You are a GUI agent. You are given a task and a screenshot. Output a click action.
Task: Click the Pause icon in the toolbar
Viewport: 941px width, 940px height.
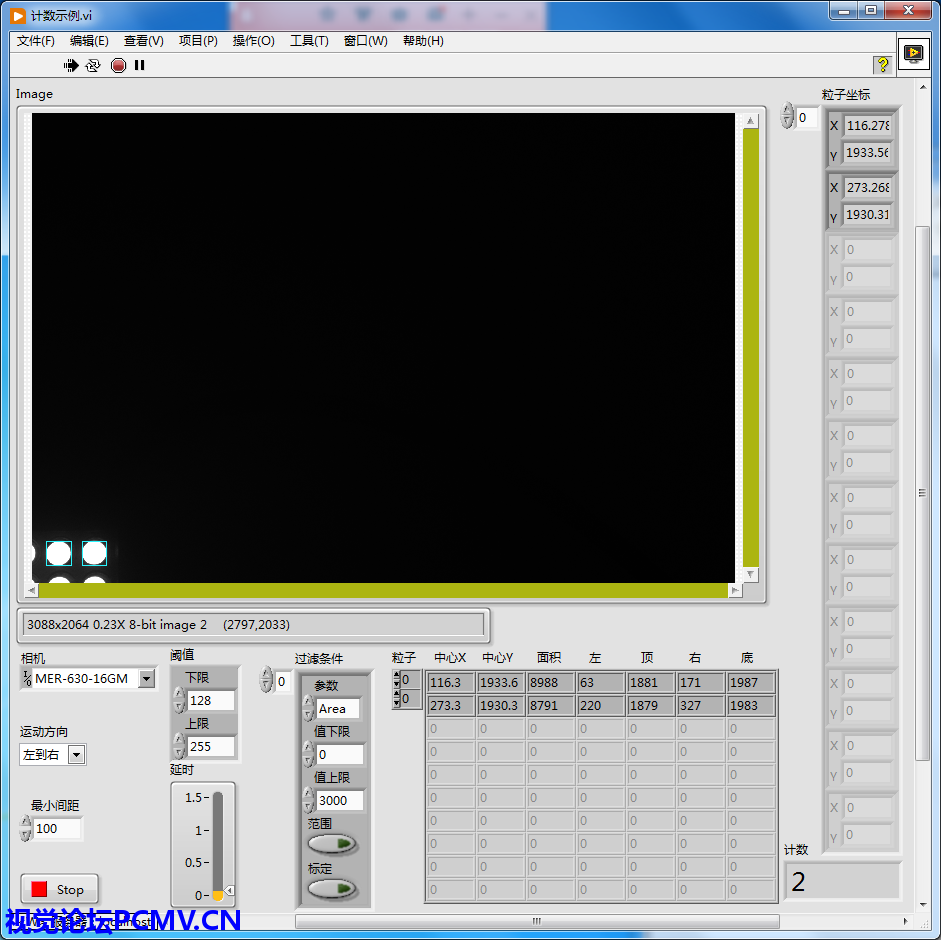140,65
